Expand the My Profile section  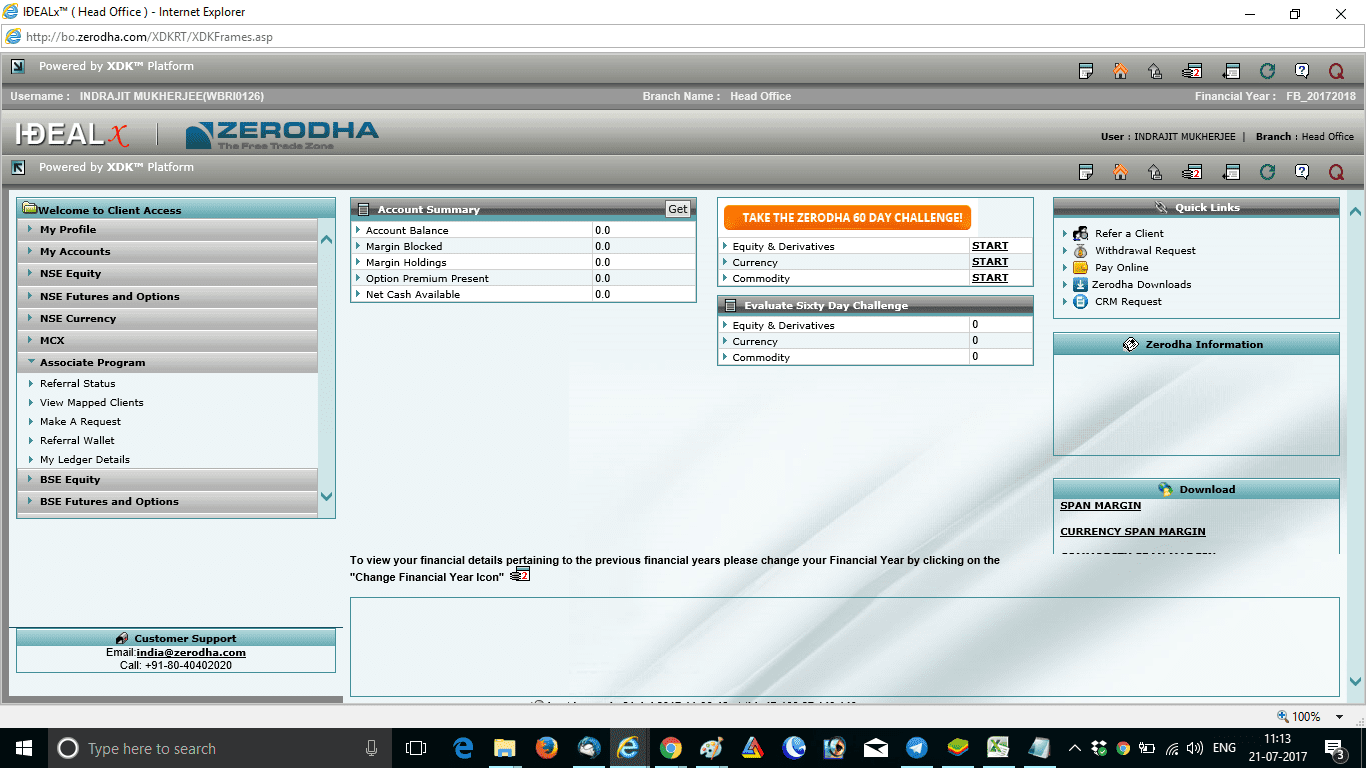tap(168, 229)
